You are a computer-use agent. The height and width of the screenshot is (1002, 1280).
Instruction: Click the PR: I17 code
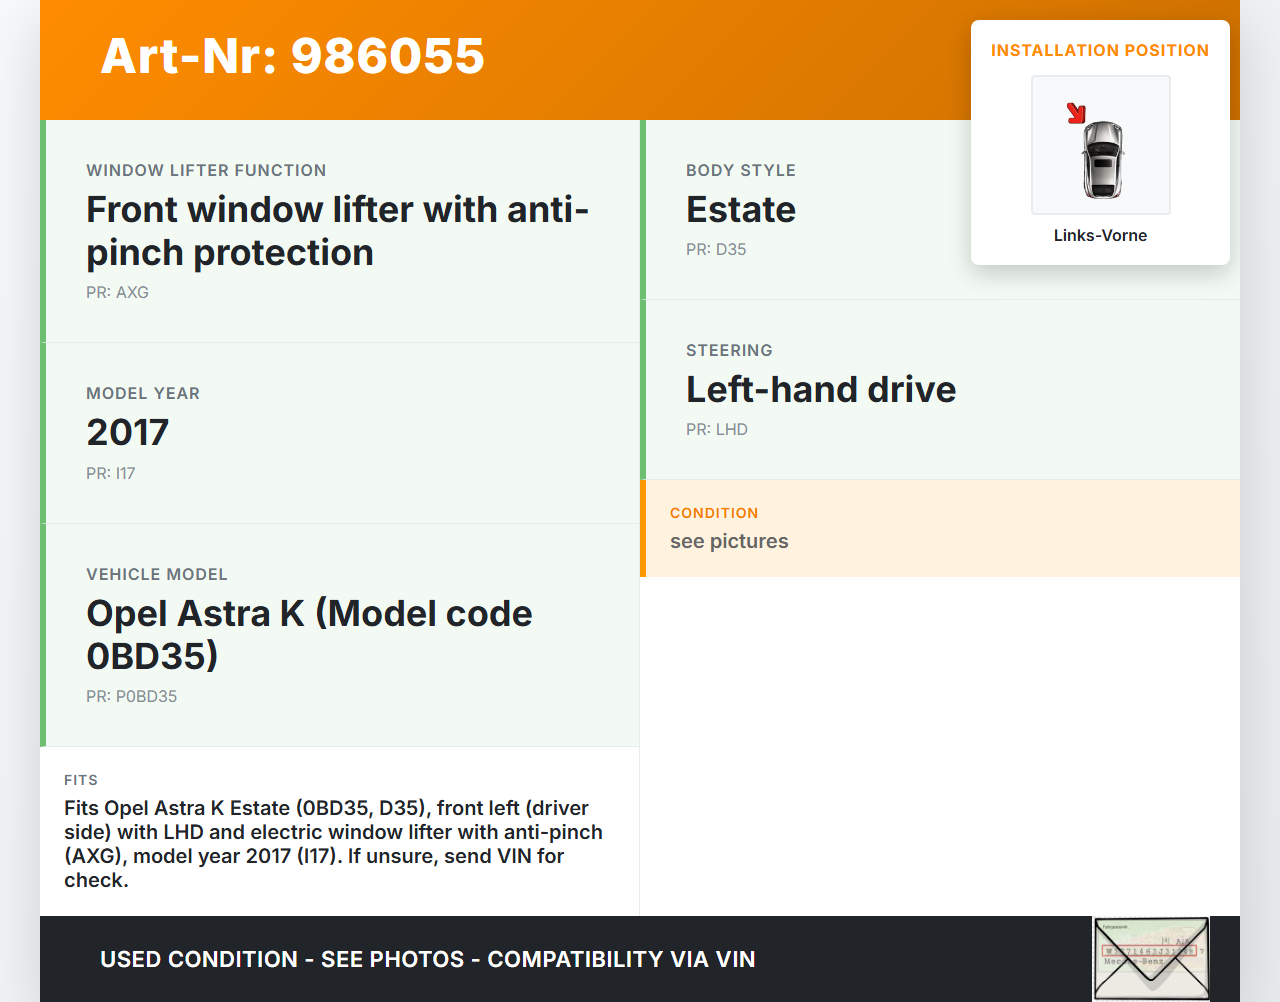110,473
